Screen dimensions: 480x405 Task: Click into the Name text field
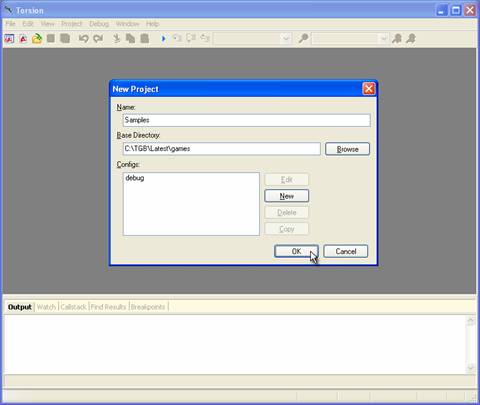click(246, 120)
